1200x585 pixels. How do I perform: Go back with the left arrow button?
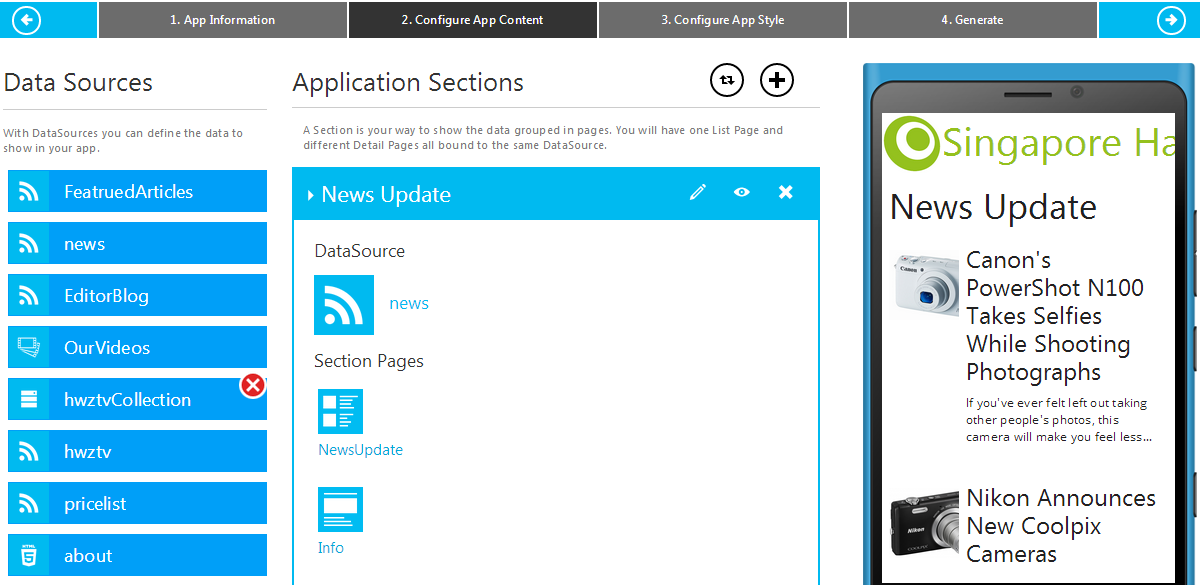[26, 20]
